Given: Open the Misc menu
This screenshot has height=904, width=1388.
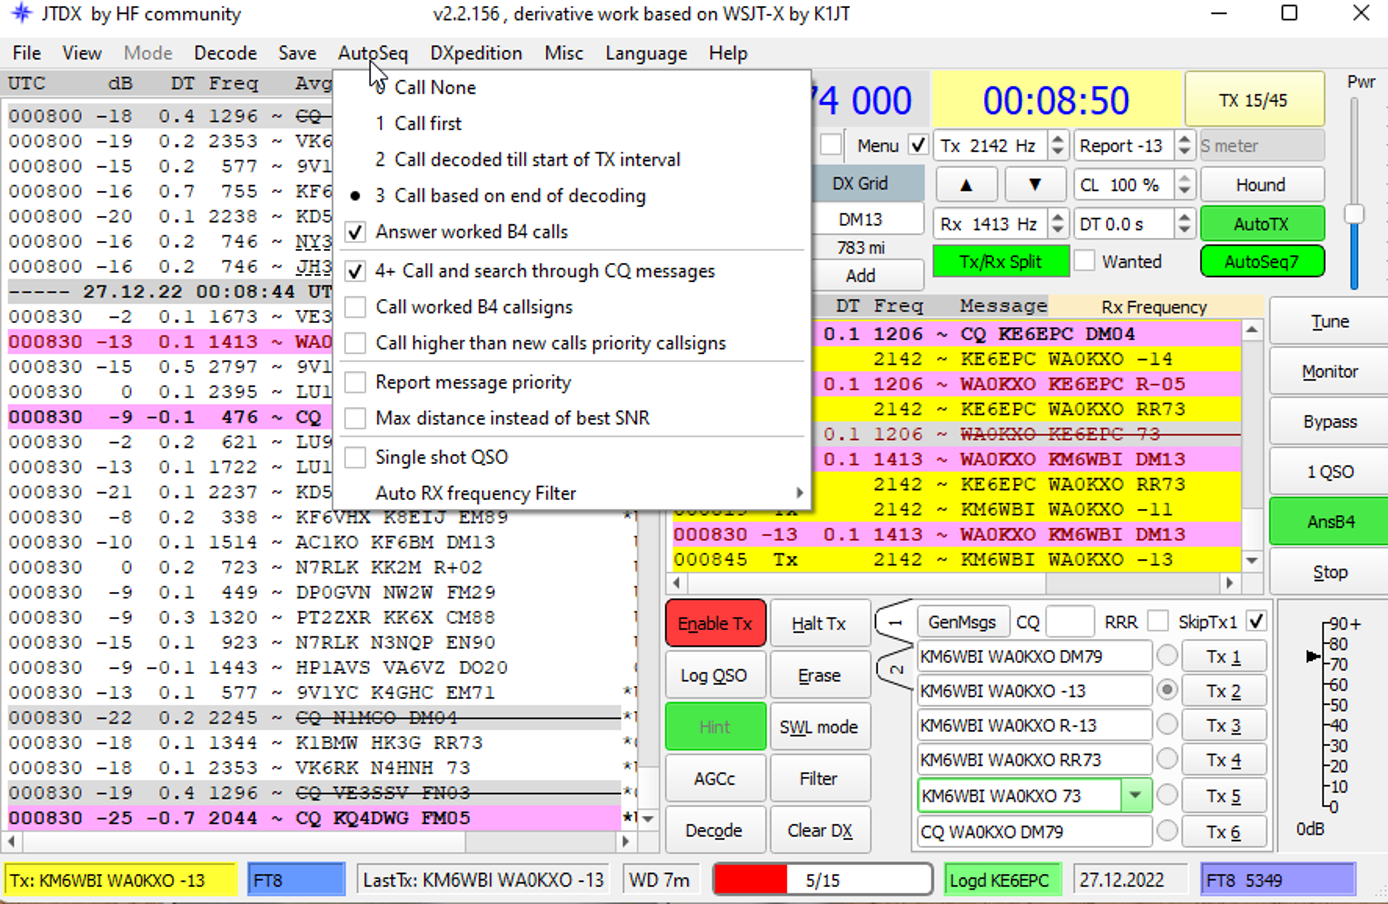Looking at the screenshot, I should point(563,53).
